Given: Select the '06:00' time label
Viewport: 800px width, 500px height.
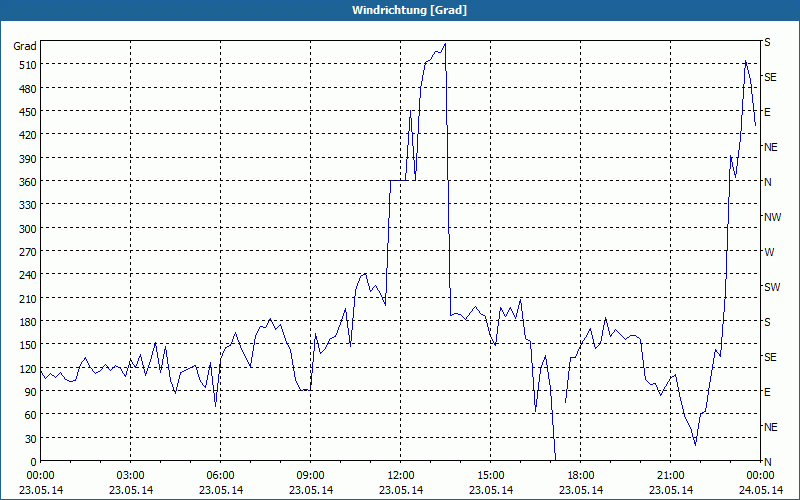Looking at the screenshot, I should point(220,476).
